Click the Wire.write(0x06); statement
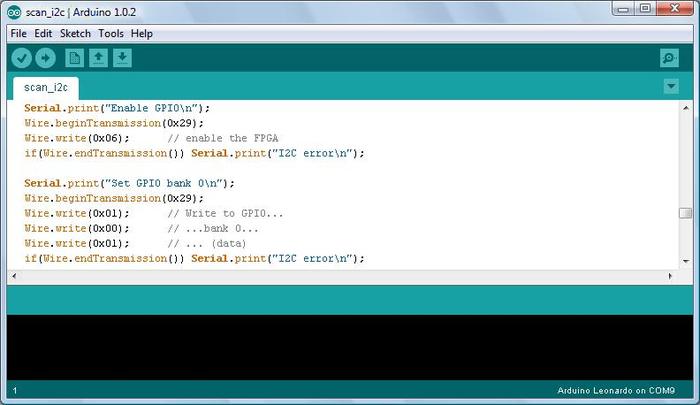This screenshot has width=700, height=405. click(x=77, y=138)
